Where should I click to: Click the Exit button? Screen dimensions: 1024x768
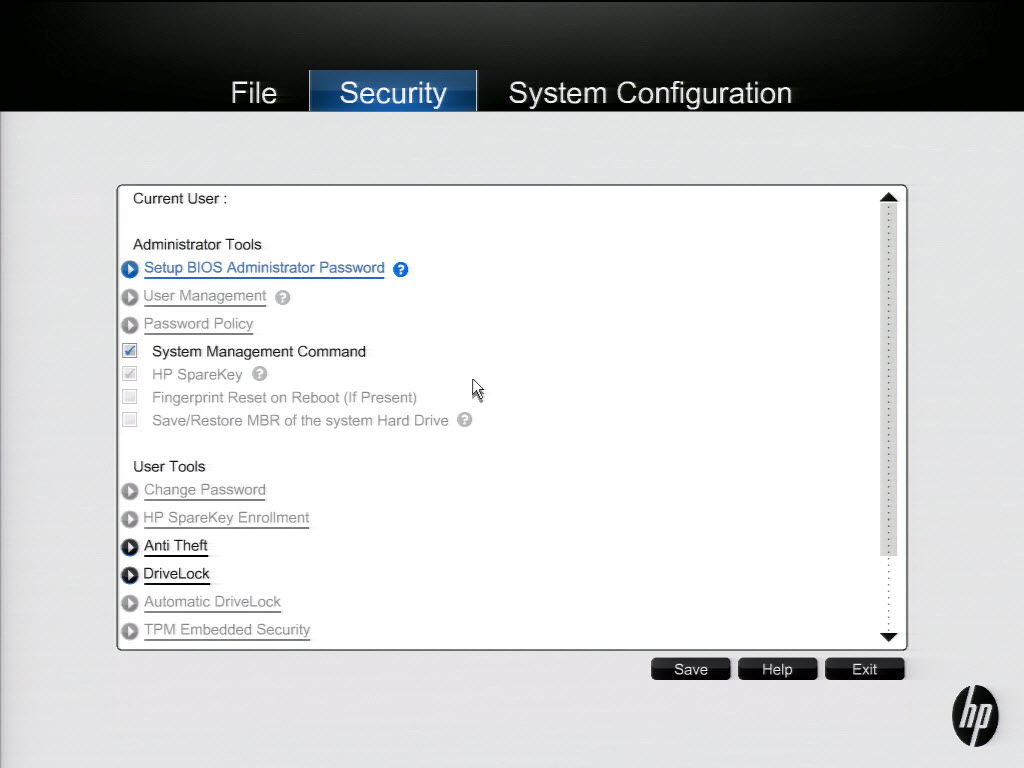pyautogui.click(x=864, y=669)
